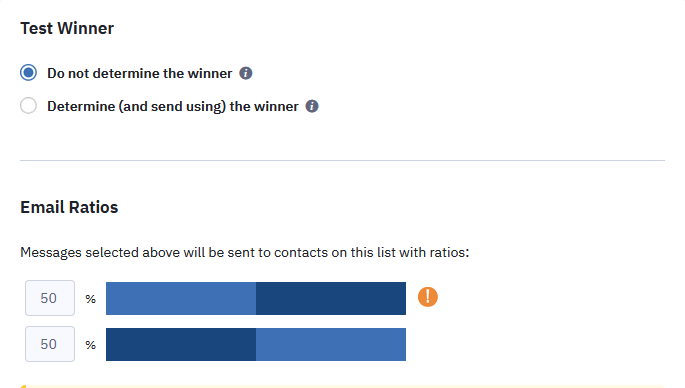
Task: Click the orange exclamation warning icon
Action: (x=428, y=297)
